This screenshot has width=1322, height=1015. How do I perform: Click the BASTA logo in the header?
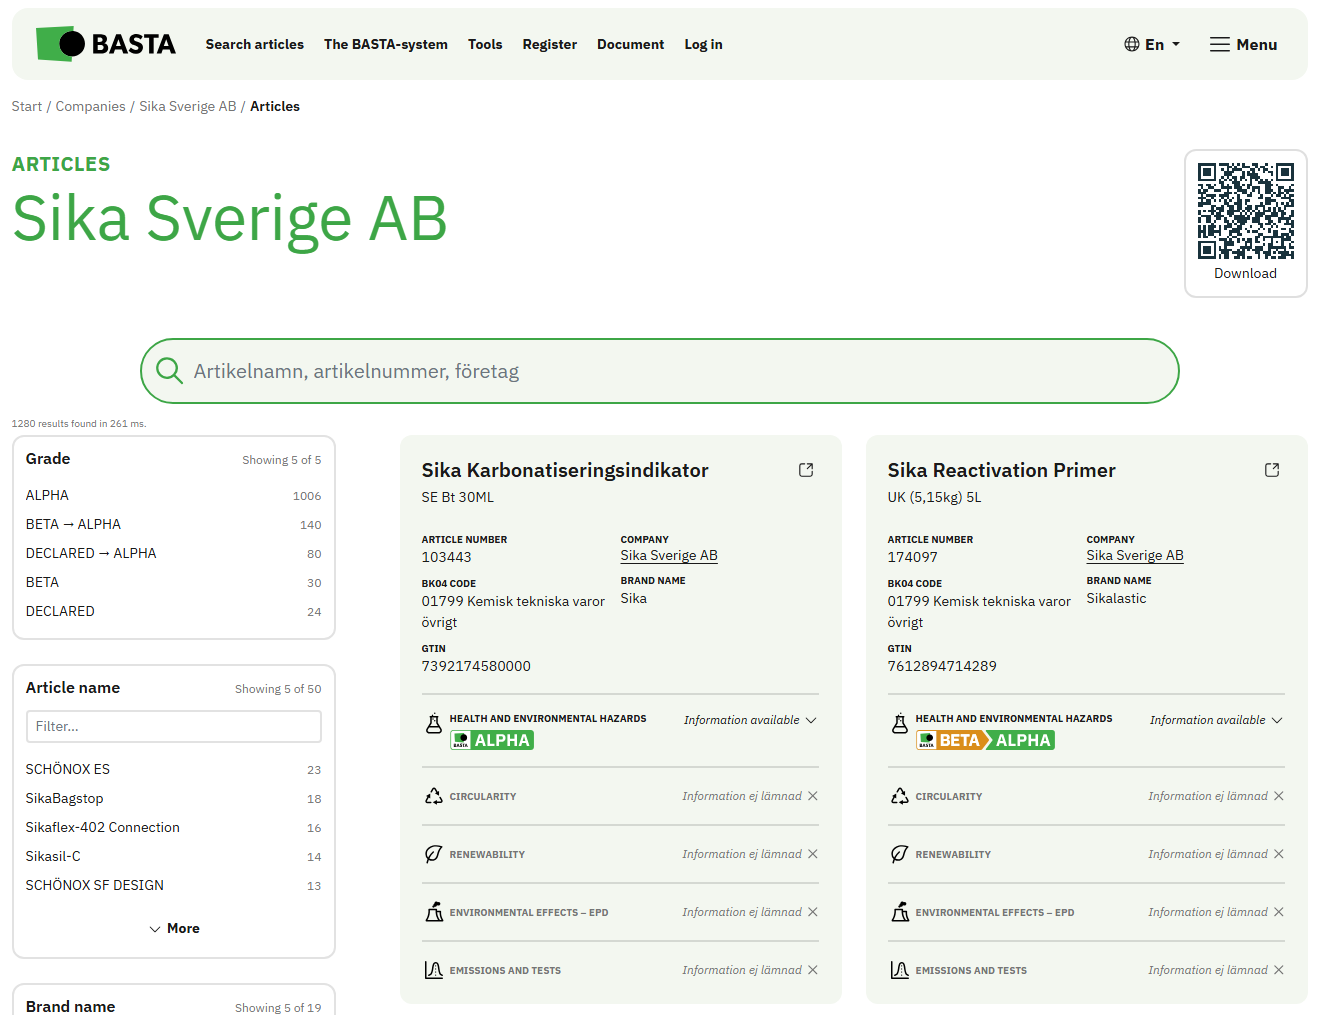[x=106, y=44]
